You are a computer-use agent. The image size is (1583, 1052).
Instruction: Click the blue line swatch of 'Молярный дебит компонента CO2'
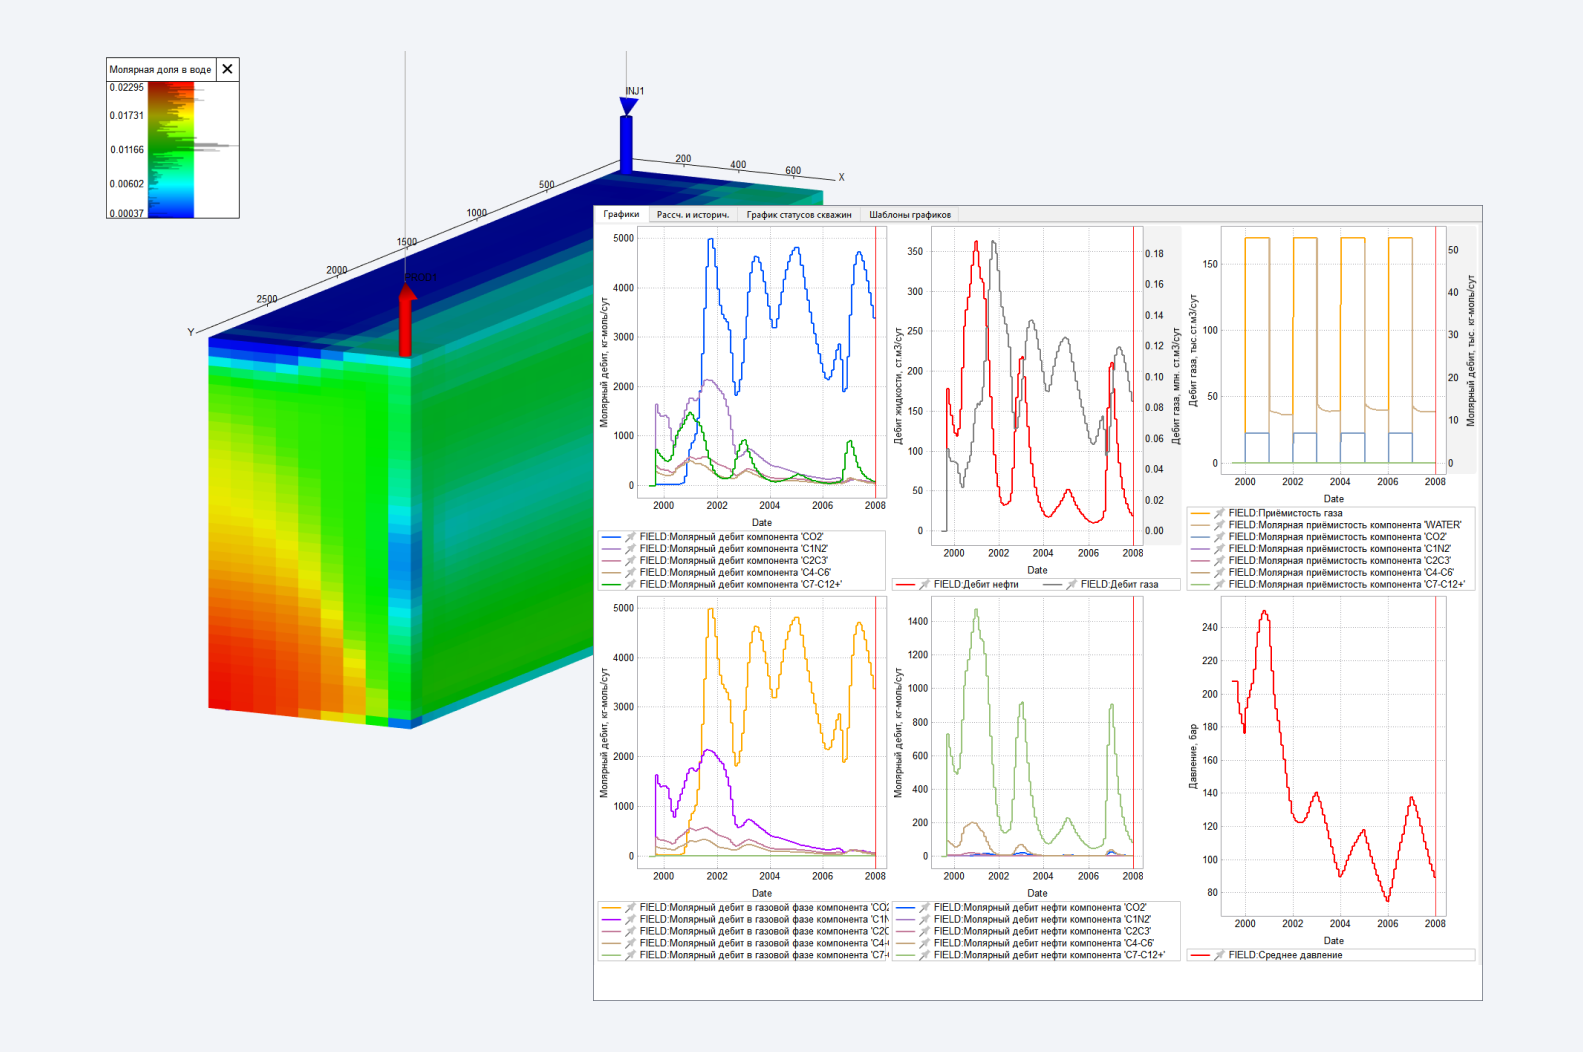[x=611, y=538]
